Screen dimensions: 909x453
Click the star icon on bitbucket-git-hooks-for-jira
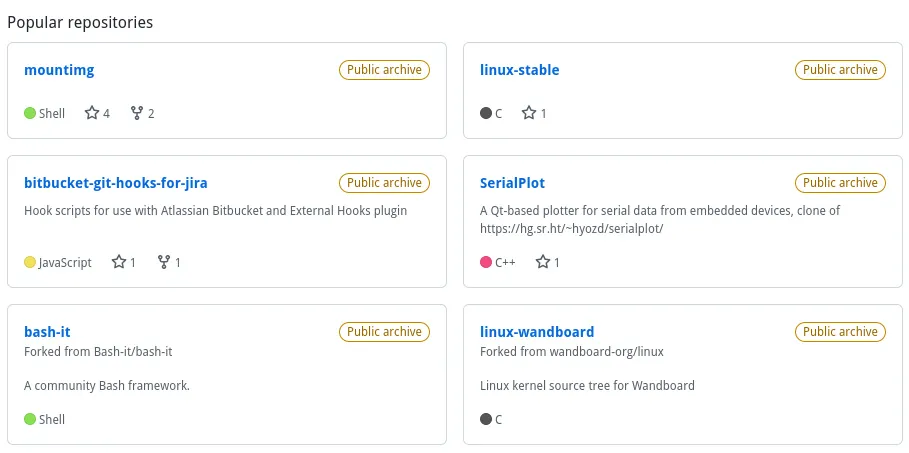pos(119,262)
